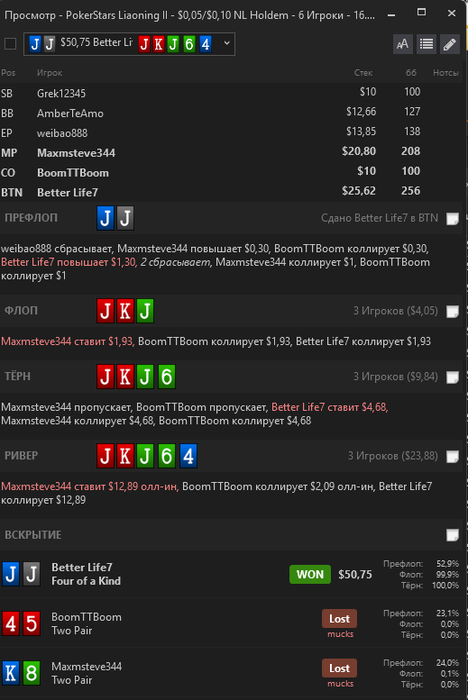Click the 'Нотсы' column header

[x=446, y=73]
